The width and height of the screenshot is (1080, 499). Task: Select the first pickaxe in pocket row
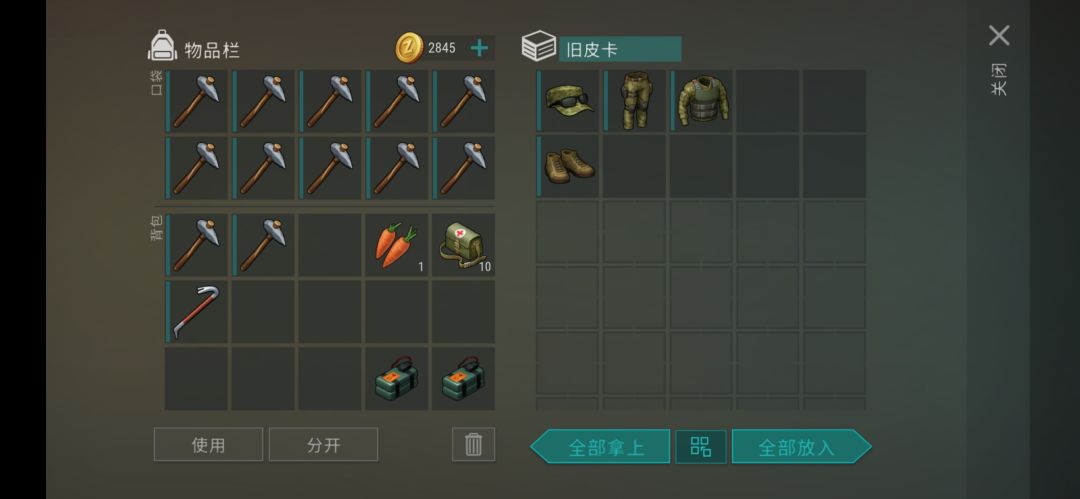[x=196, y=101]
